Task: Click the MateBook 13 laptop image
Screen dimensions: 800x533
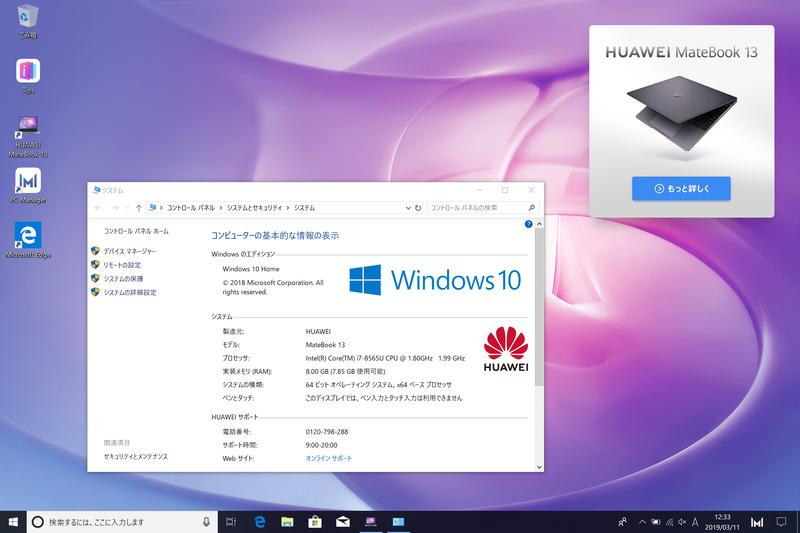Action: pyautogui.click(x=682, y=113)
